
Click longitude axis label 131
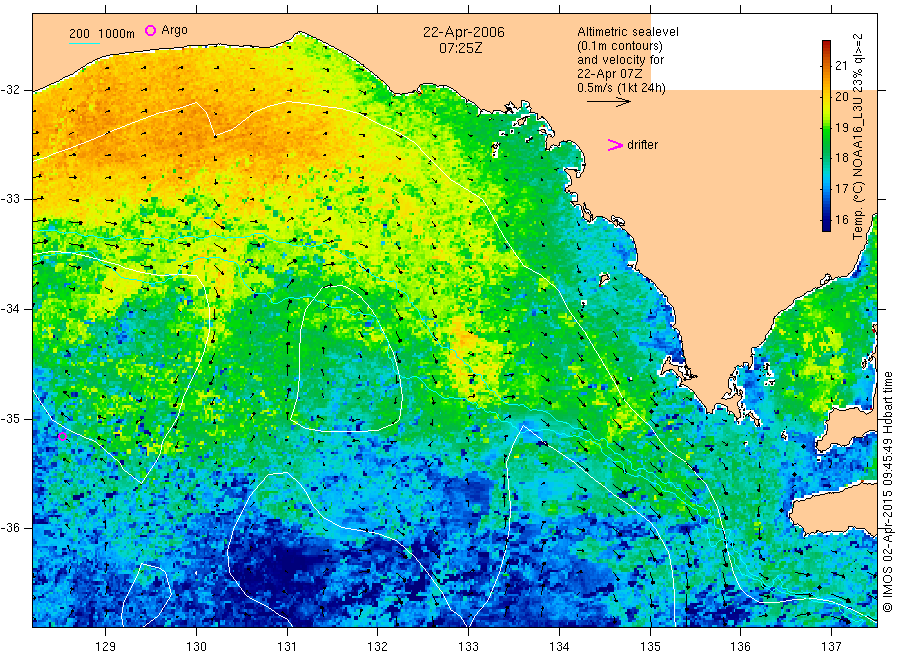287,647
